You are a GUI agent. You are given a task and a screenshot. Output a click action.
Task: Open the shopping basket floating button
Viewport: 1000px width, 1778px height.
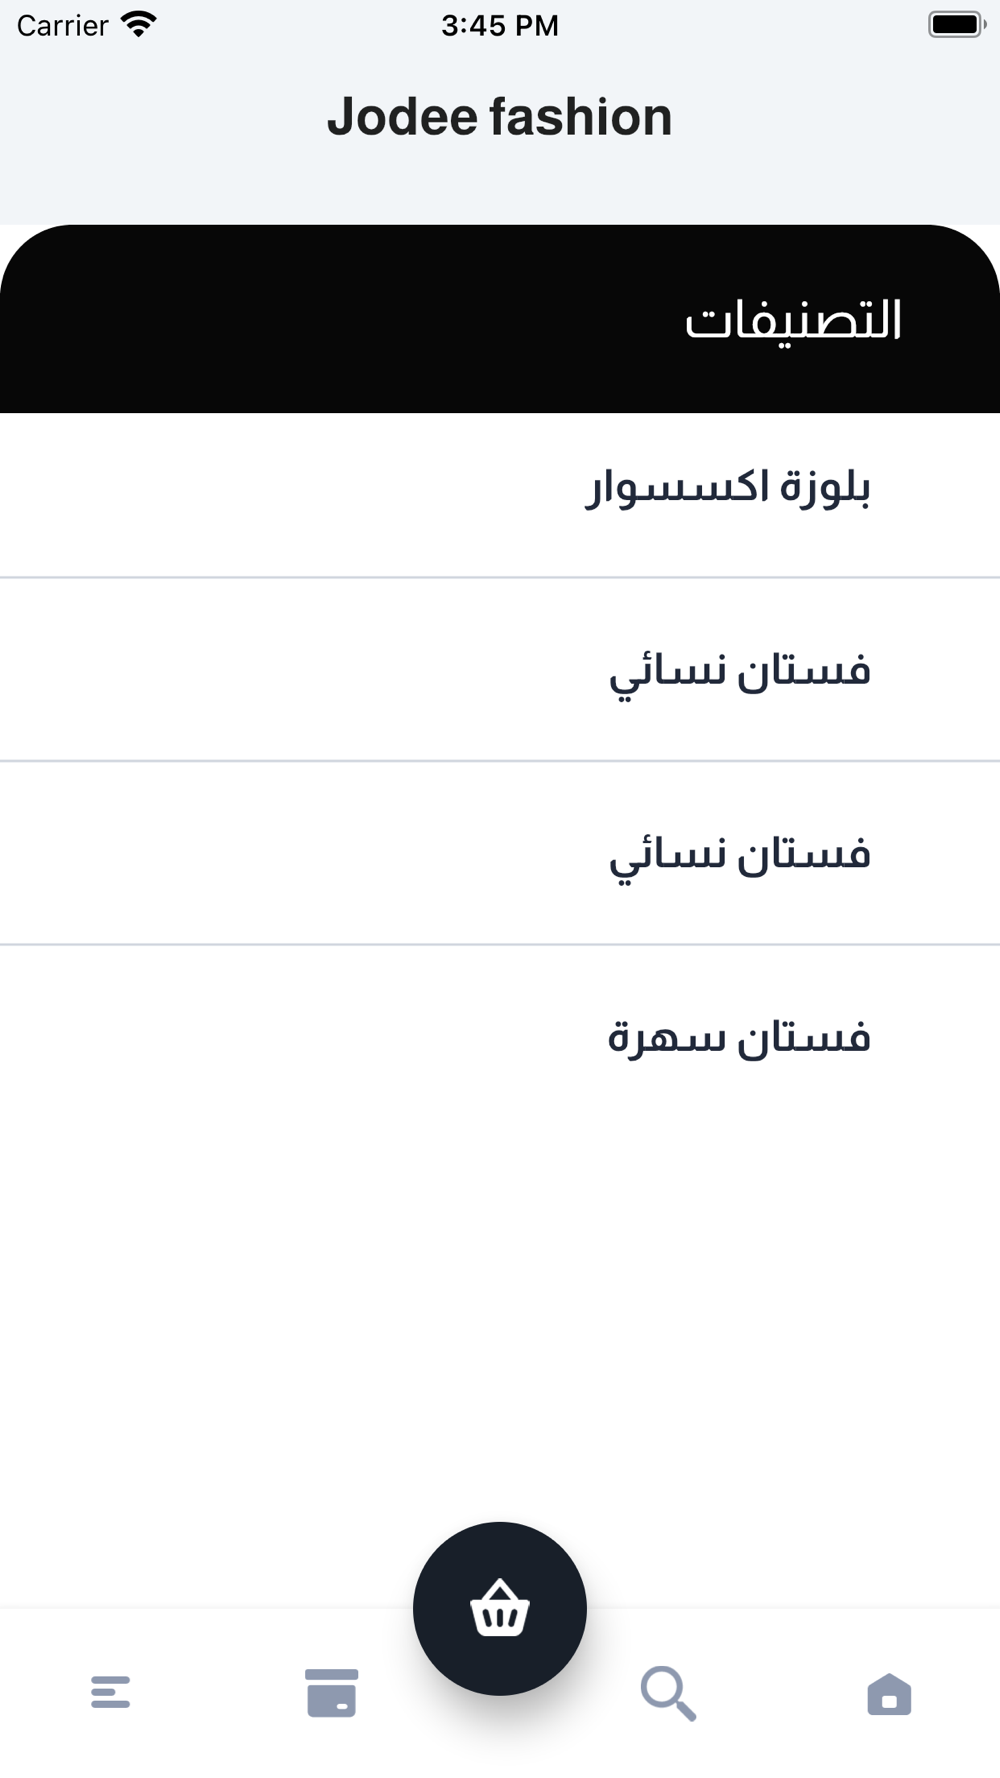pyautogui.click(x=500, y=1608)
